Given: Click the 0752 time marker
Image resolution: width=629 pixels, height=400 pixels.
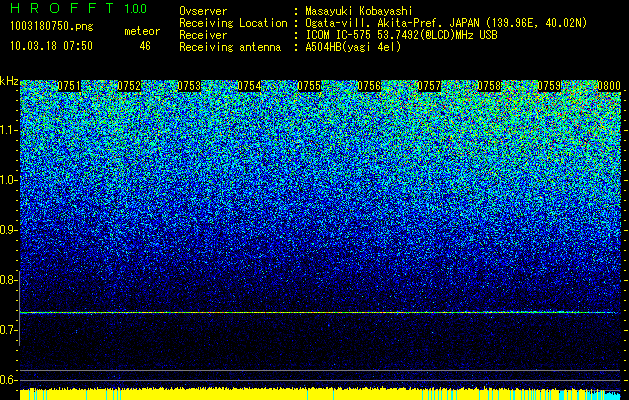Looking at the screenshot, I should click(x=129, y=86).
